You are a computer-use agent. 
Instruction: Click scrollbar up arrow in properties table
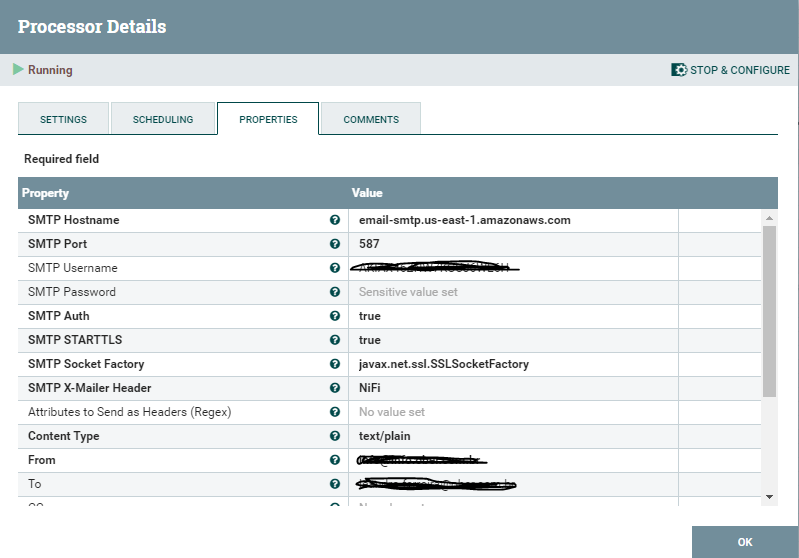click(769, 218)
